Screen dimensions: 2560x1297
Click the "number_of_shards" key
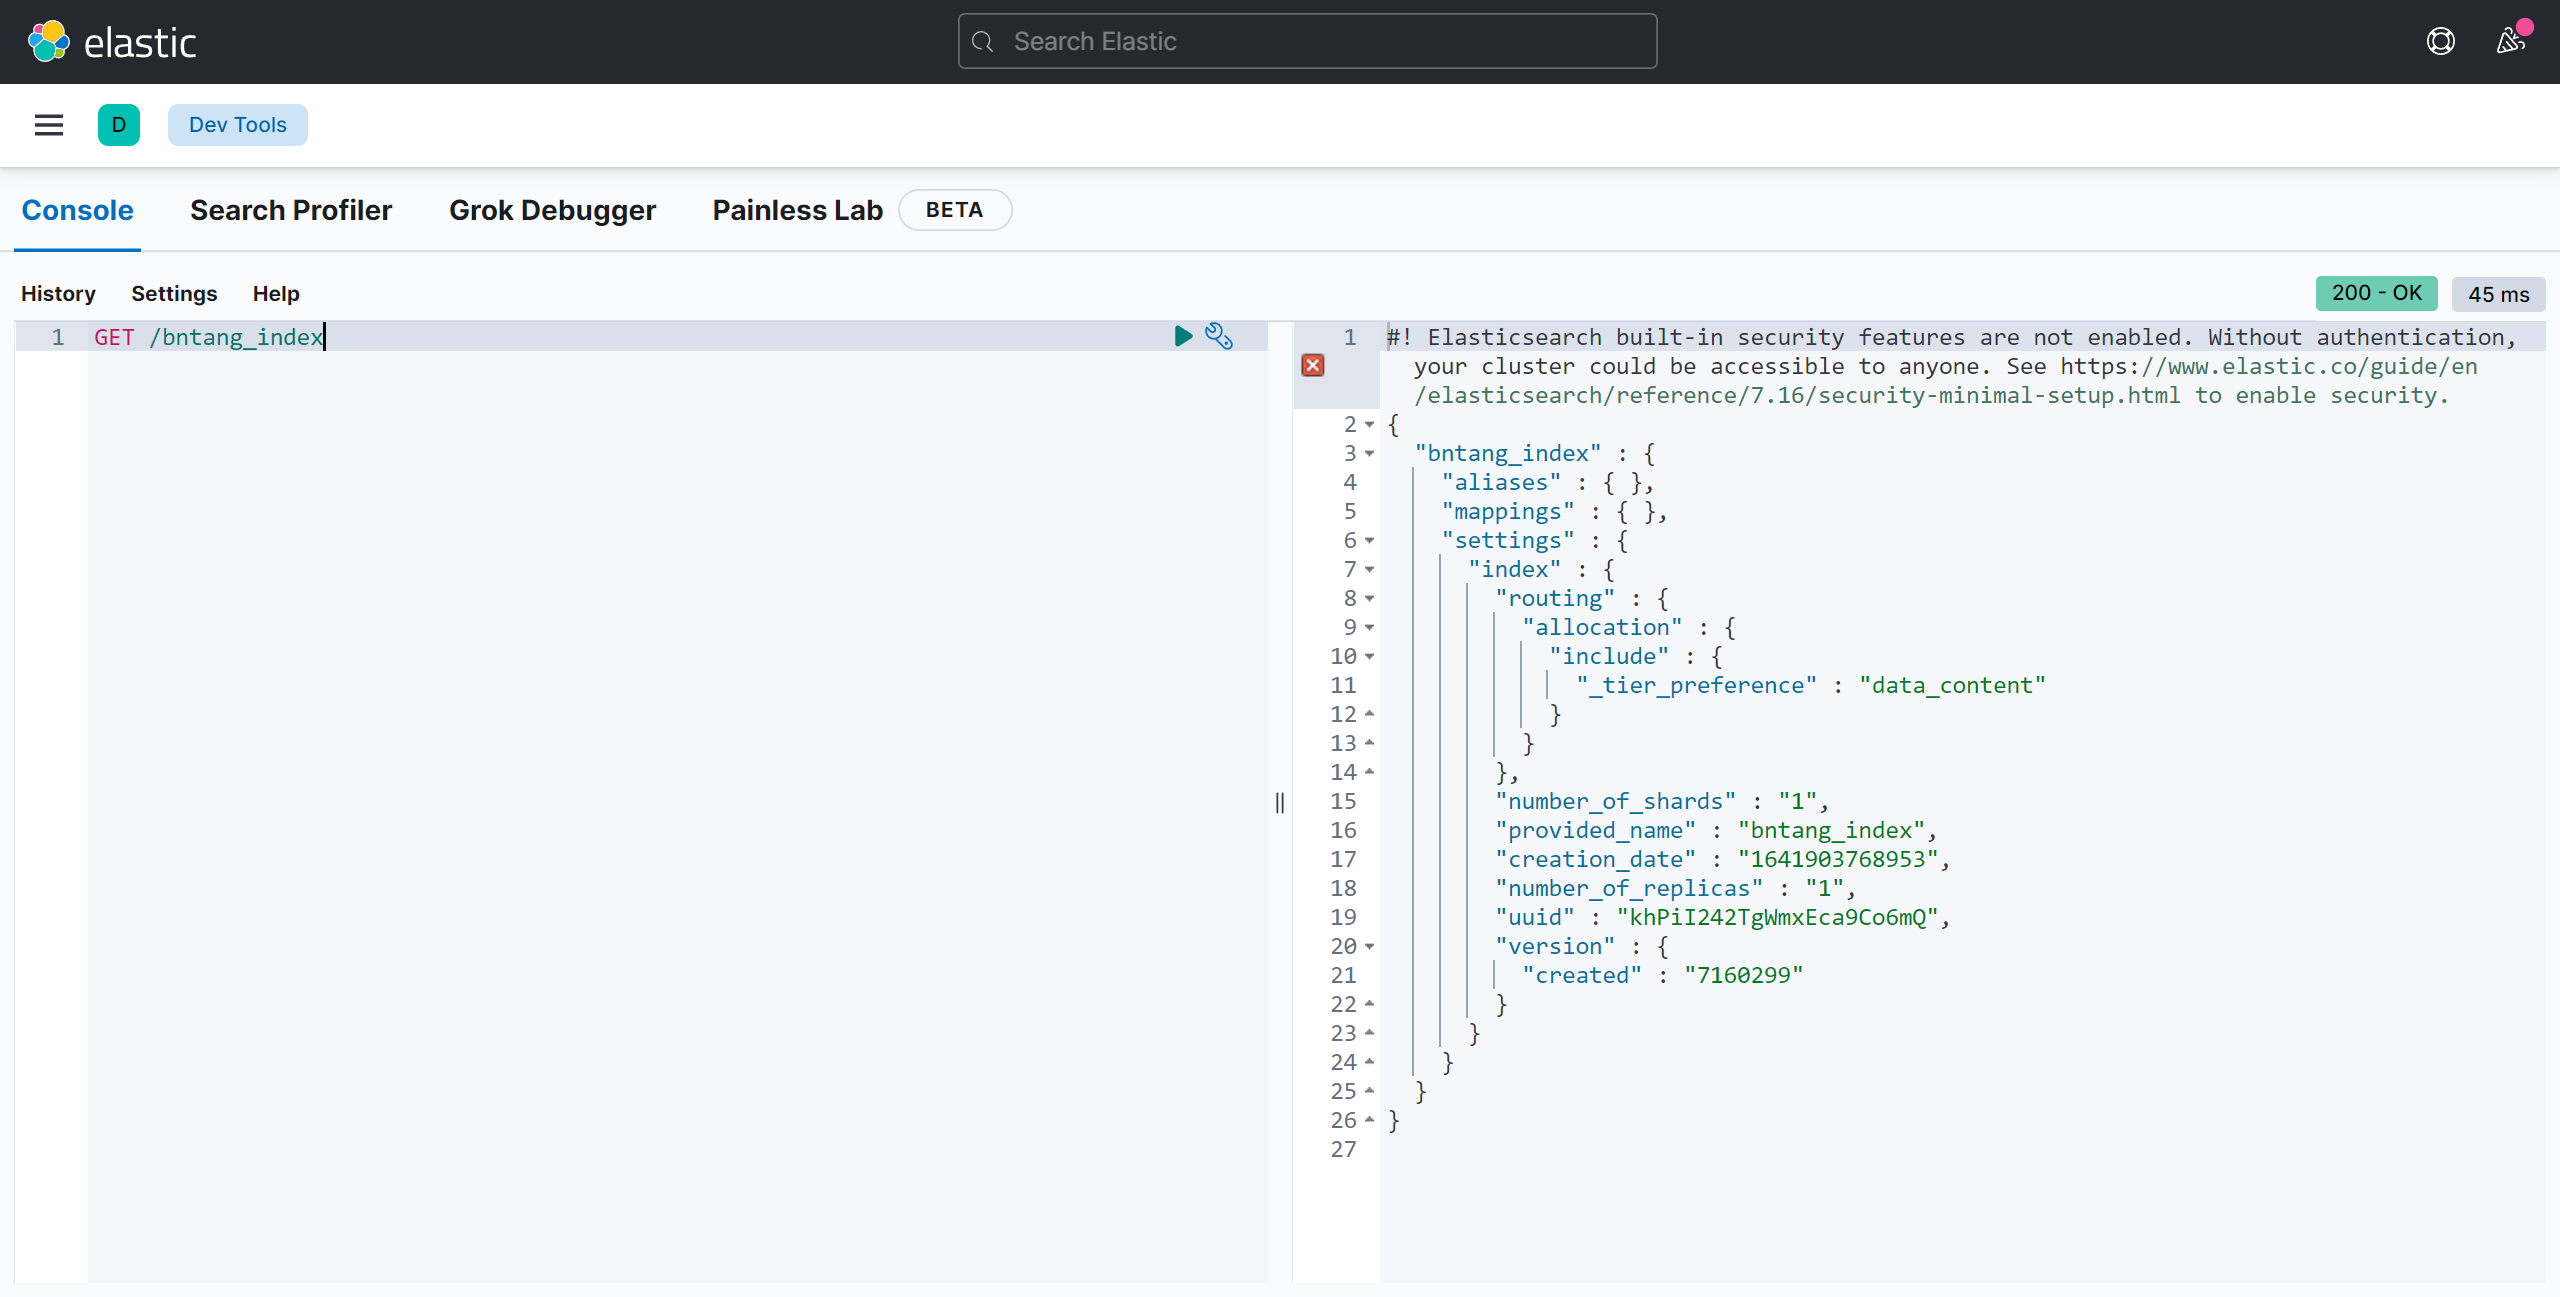tap(1616, 801)
